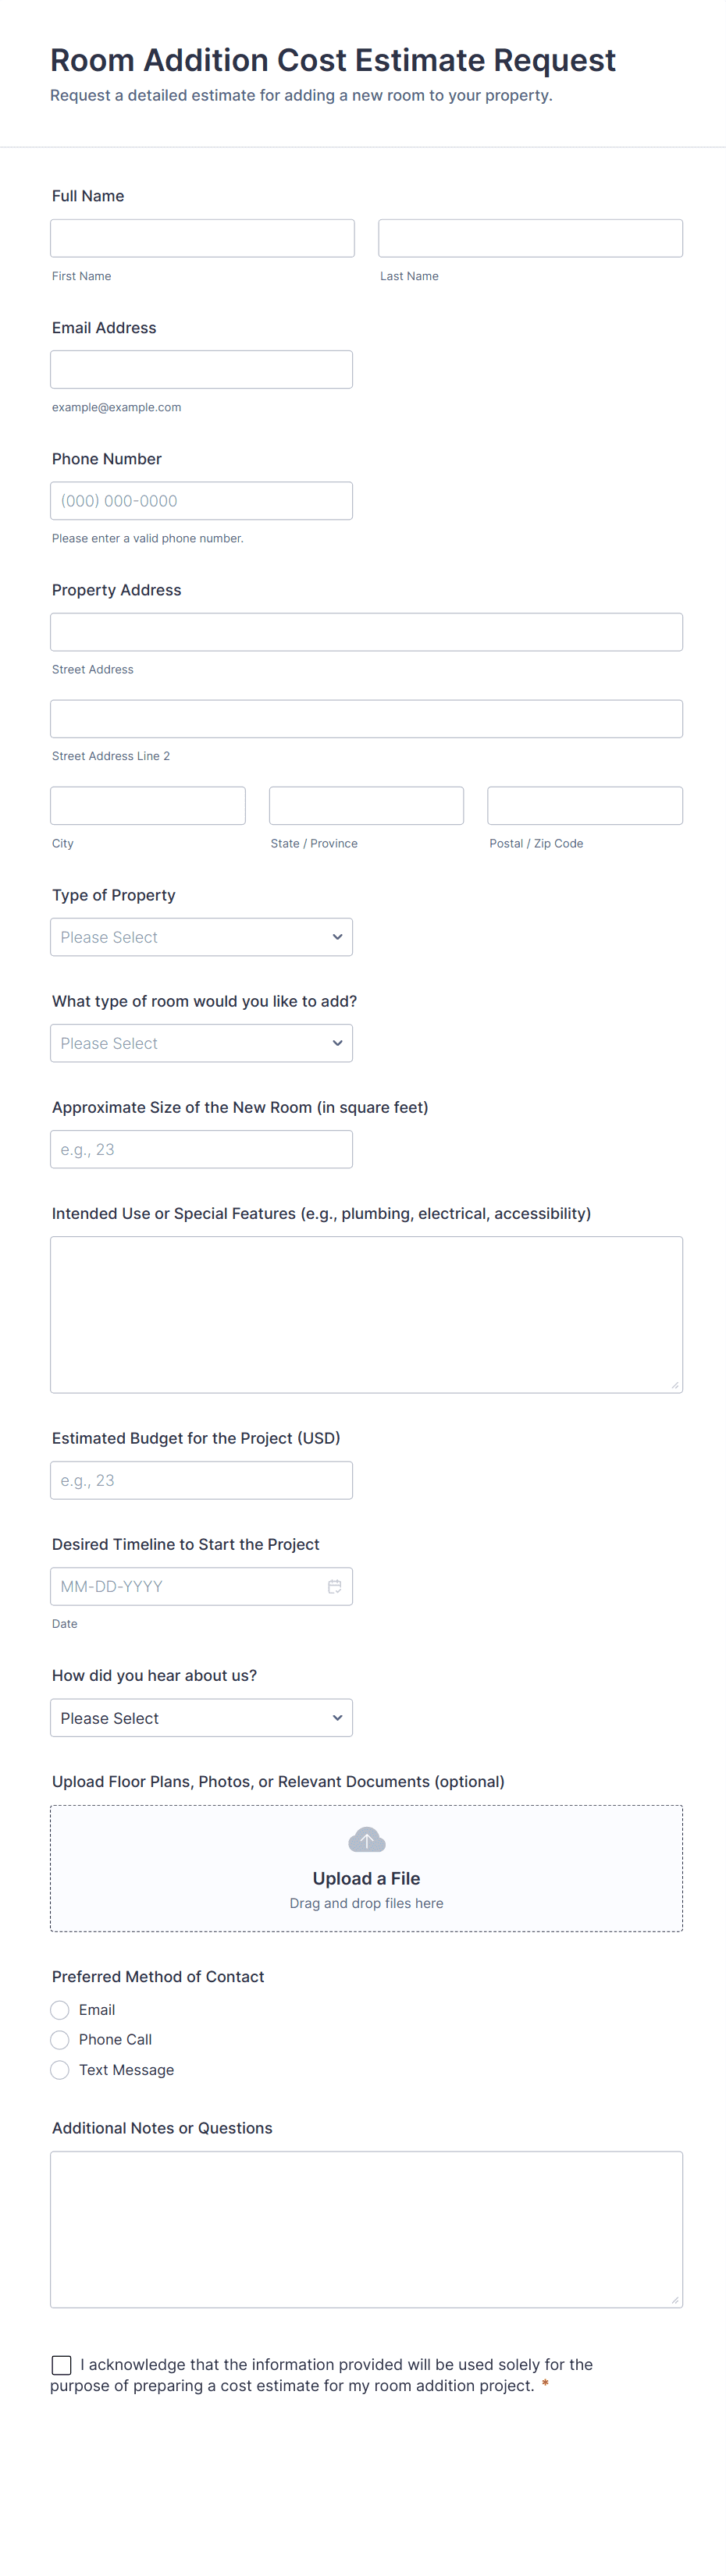Click the calendar icon in date field
Viewport: 726px width, 2576px height.
[334, 1586]
